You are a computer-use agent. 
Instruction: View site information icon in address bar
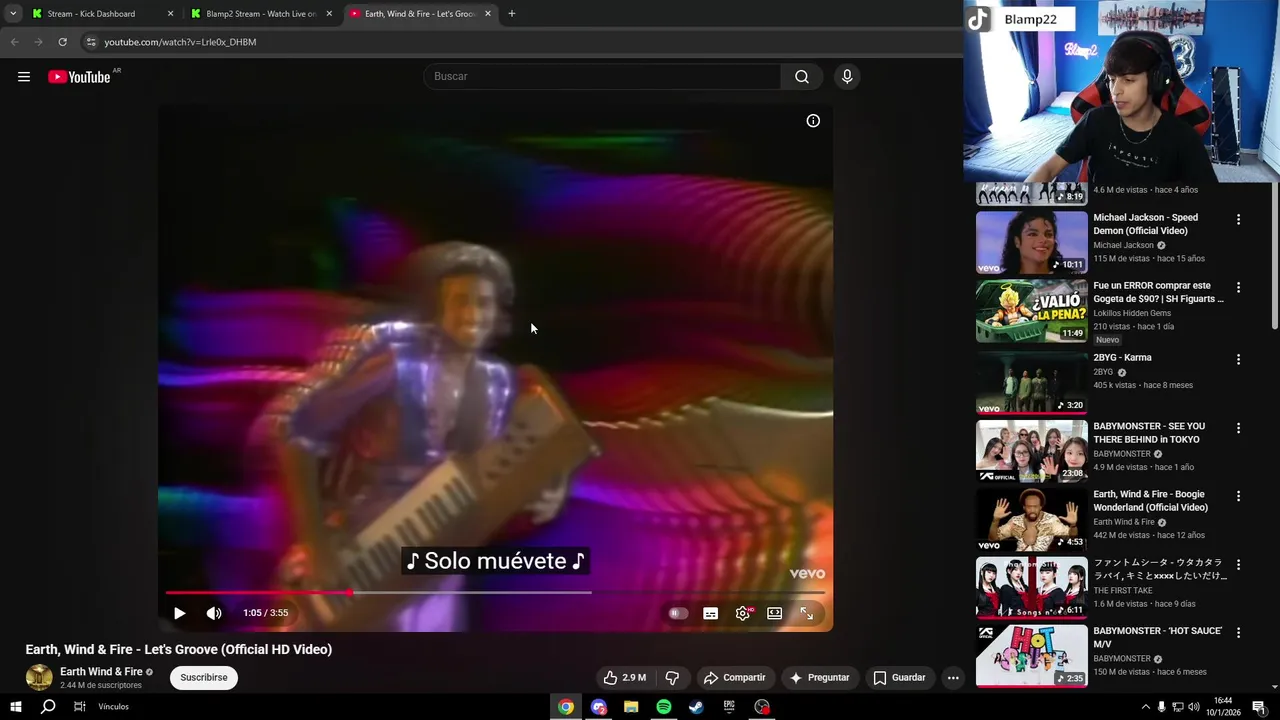pos(91,42)
